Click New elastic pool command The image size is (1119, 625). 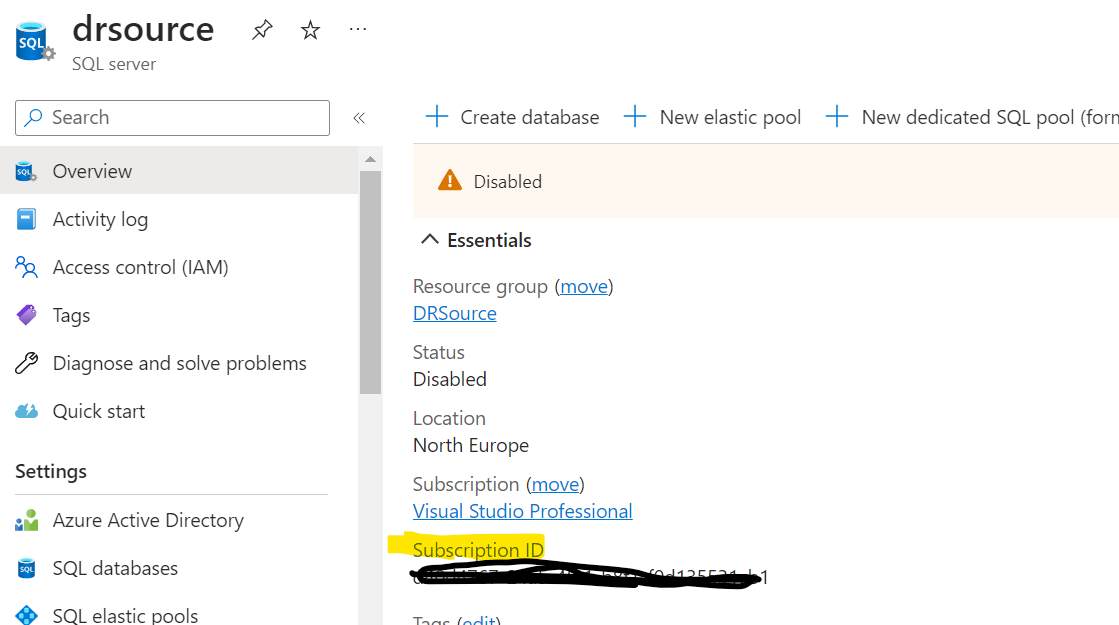(712, 116)
